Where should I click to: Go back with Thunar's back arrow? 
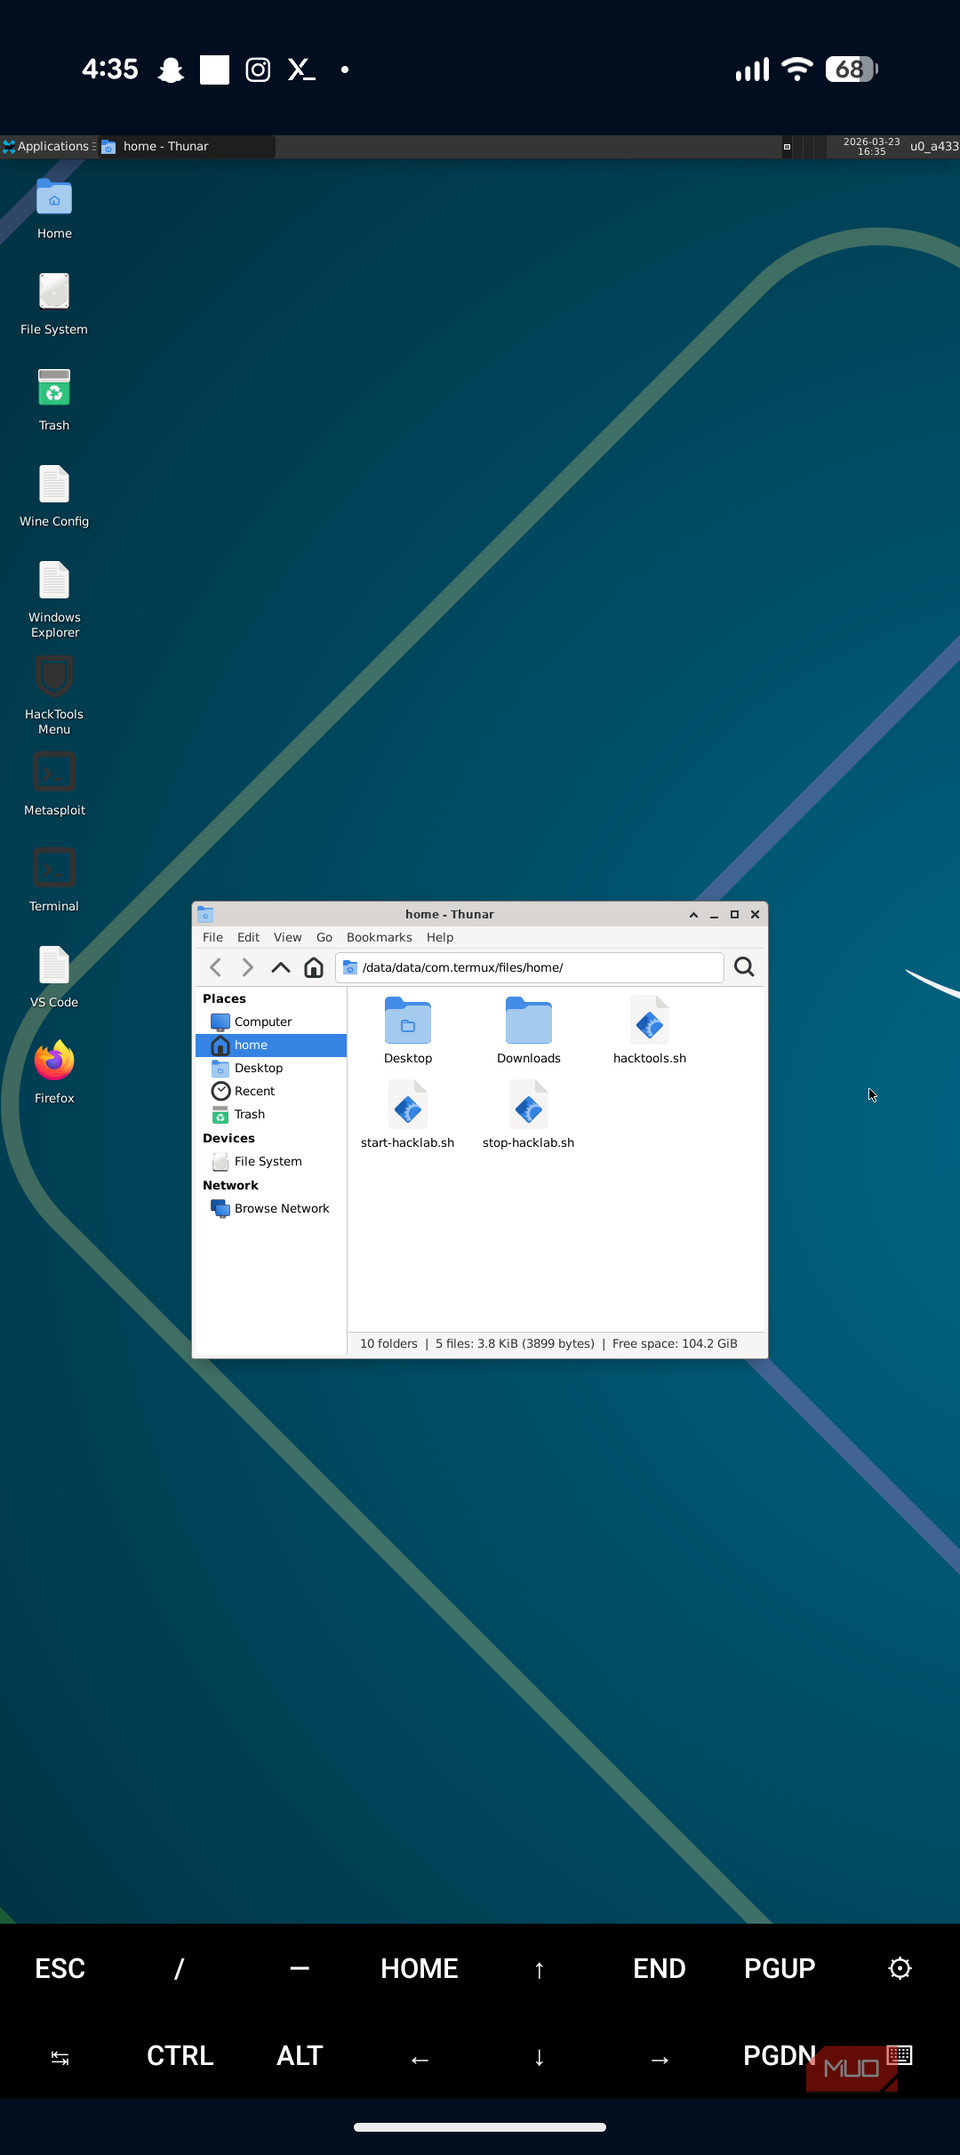(x=215, y=967)
